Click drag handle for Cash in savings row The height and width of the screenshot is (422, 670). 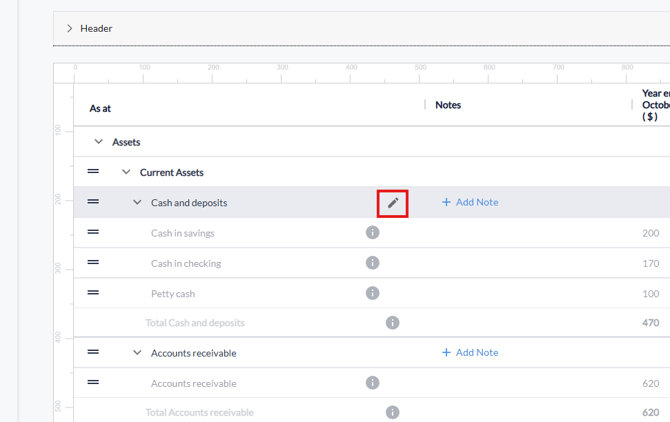(x=93, y=232)
